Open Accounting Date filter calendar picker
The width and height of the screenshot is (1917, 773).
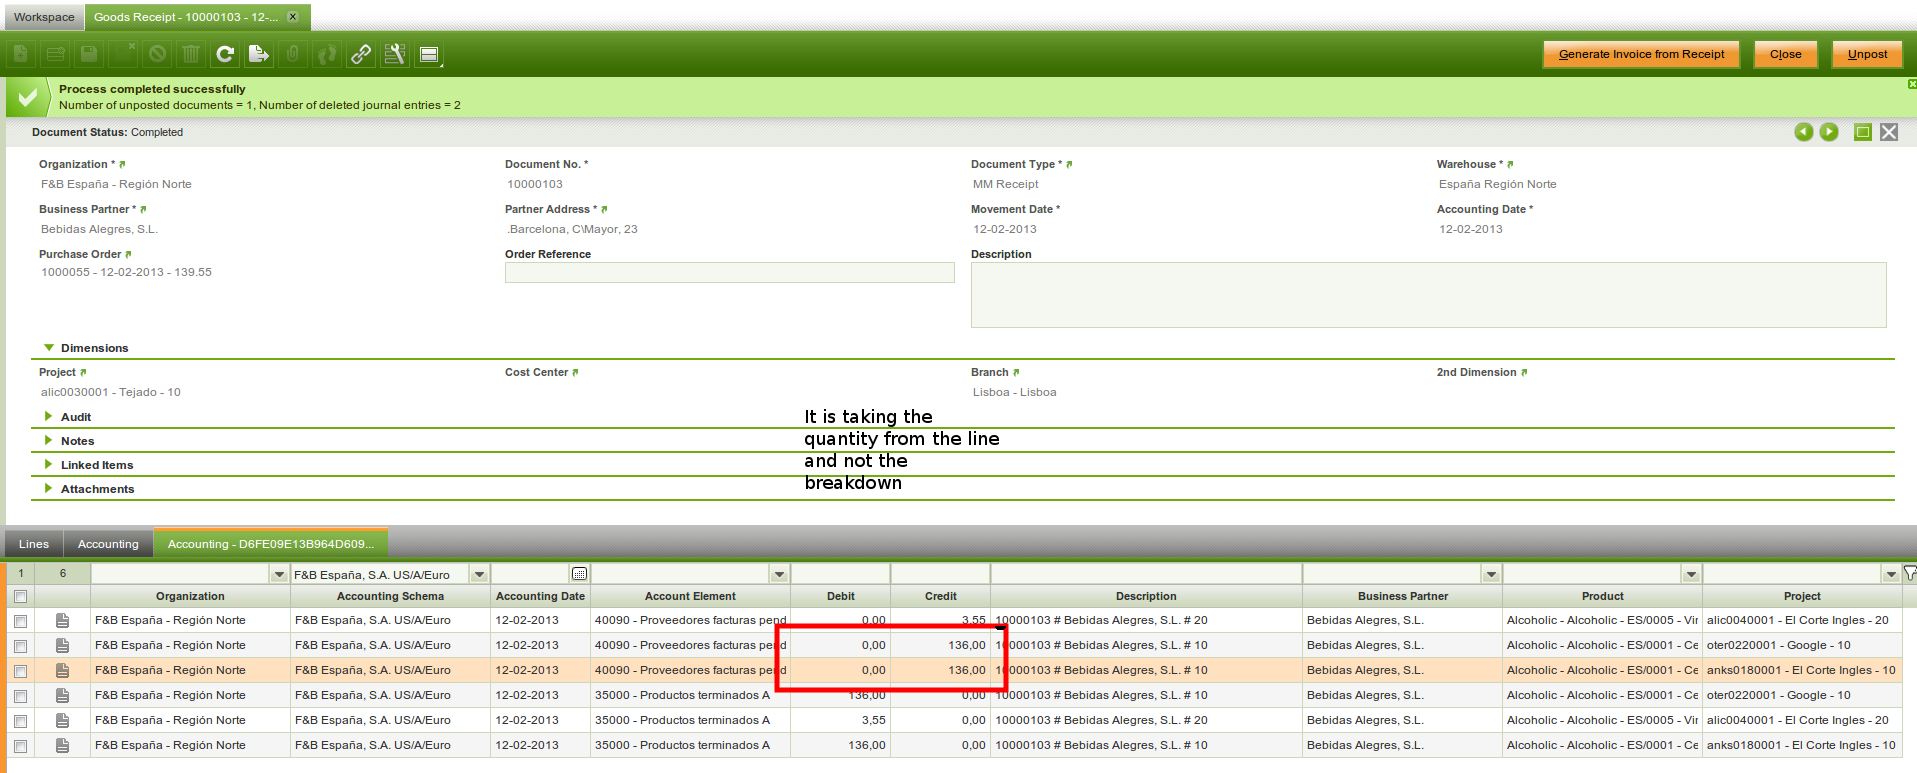579,574
